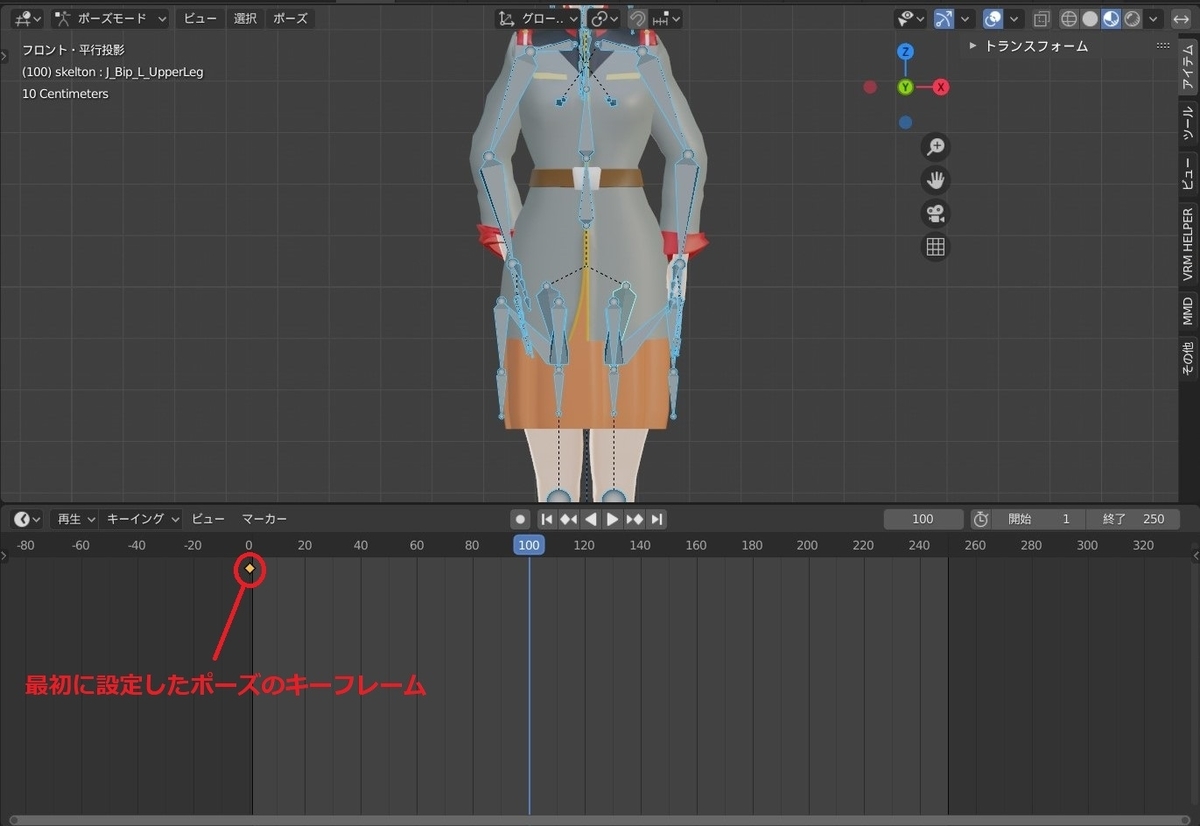
Task: Open the timeline editor type dropdown
Action: 27,519
